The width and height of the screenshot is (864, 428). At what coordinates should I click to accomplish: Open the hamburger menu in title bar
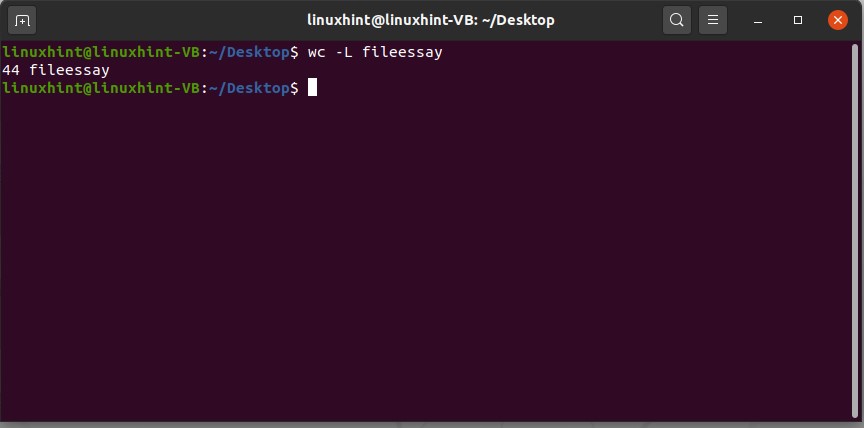click(712, 20)
